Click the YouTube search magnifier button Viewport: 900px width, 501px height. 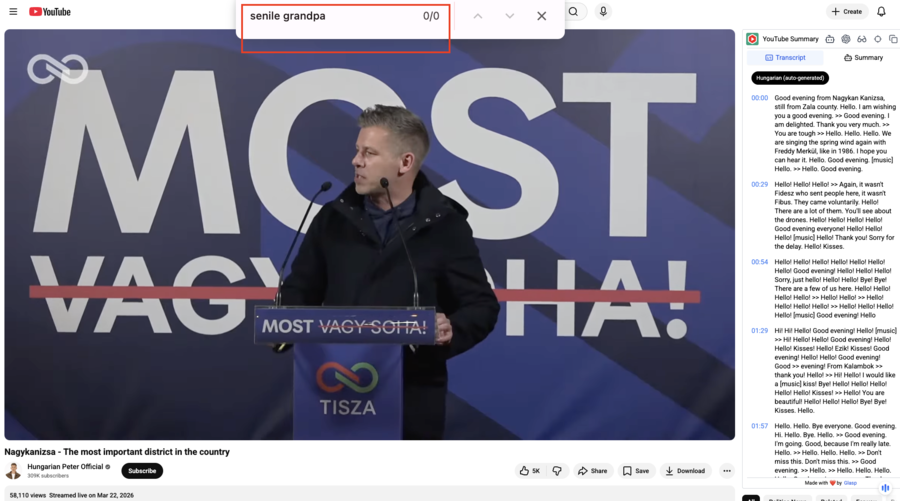[573, 11]
